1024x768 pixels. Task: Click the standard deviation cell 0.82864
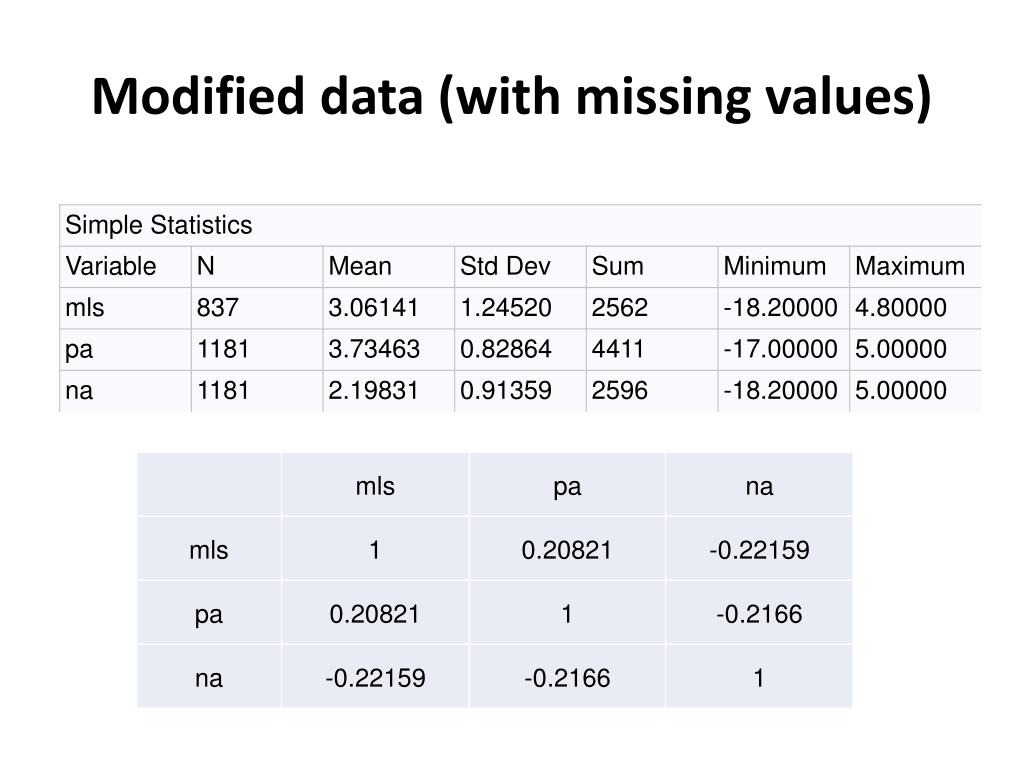(506, 349)
